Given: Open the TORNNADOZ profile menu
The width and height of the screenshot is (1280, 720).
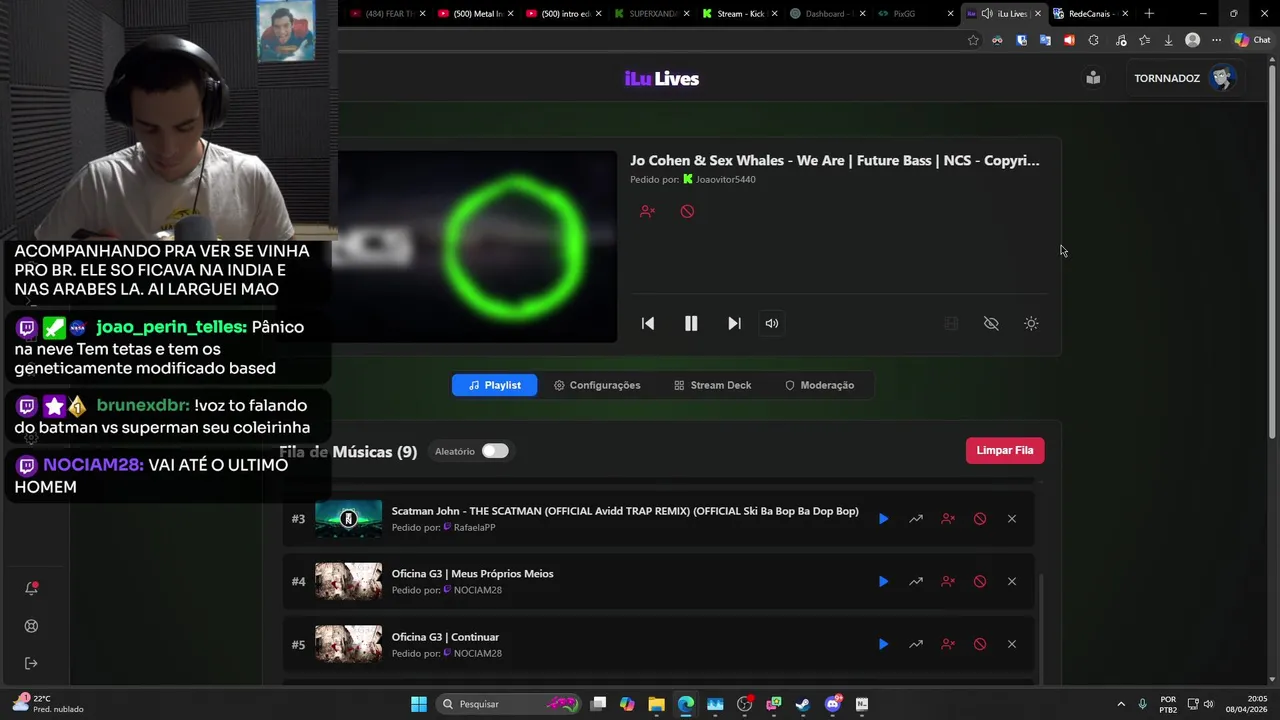Looking at the screenshot, I should point(1185,78).
